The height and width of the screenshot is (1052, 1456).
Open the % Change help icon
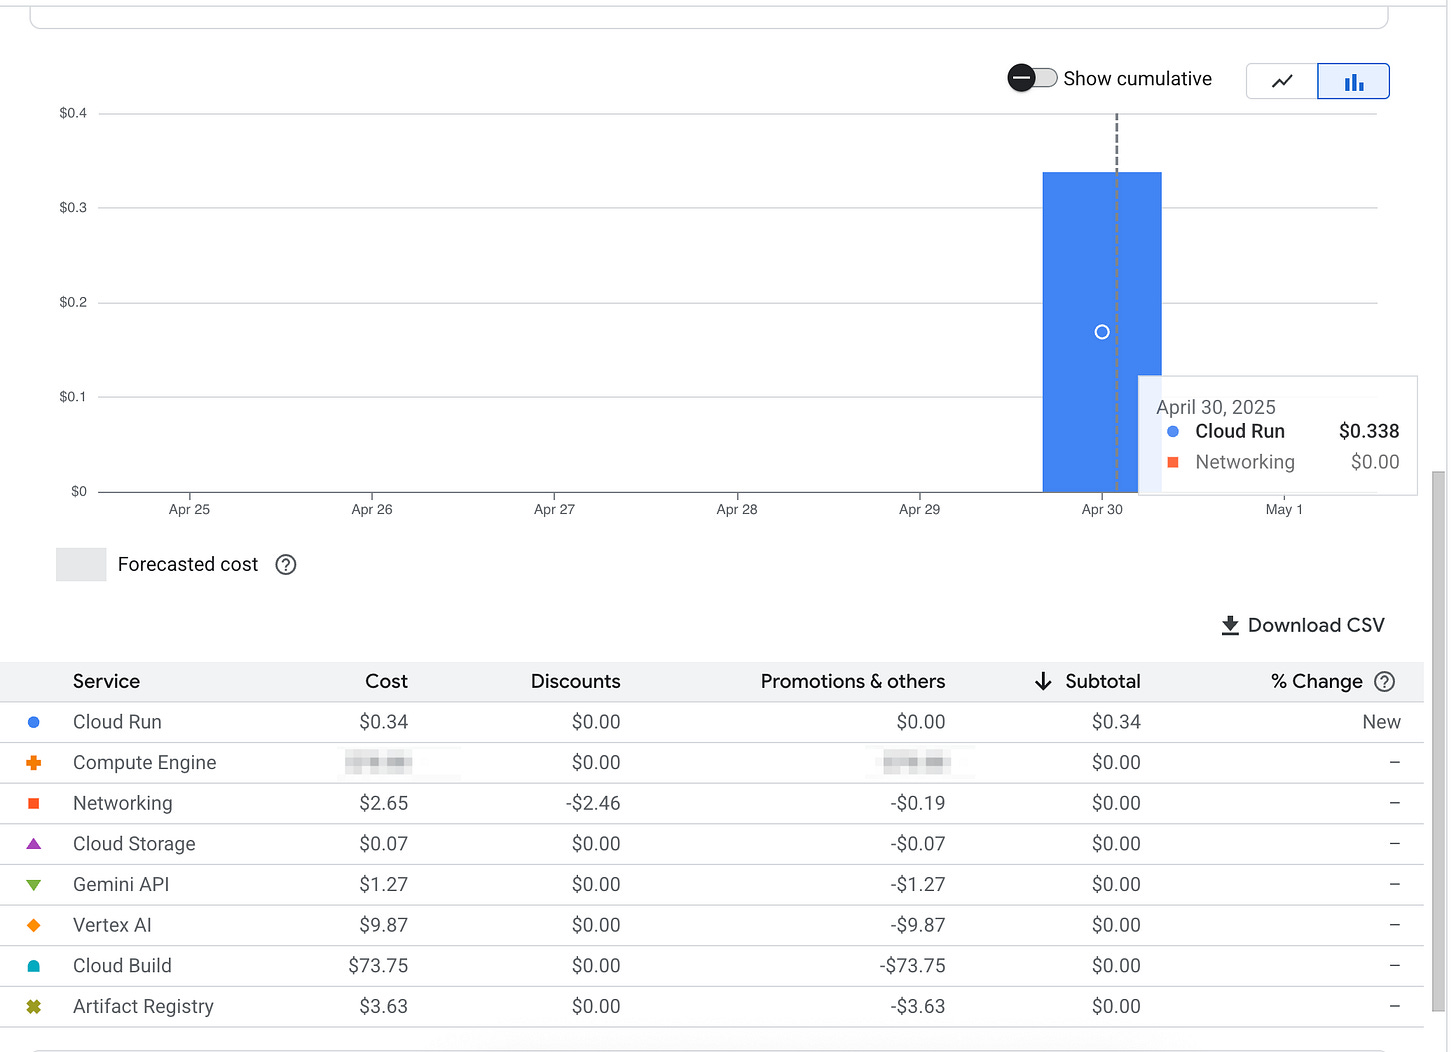1385,682
